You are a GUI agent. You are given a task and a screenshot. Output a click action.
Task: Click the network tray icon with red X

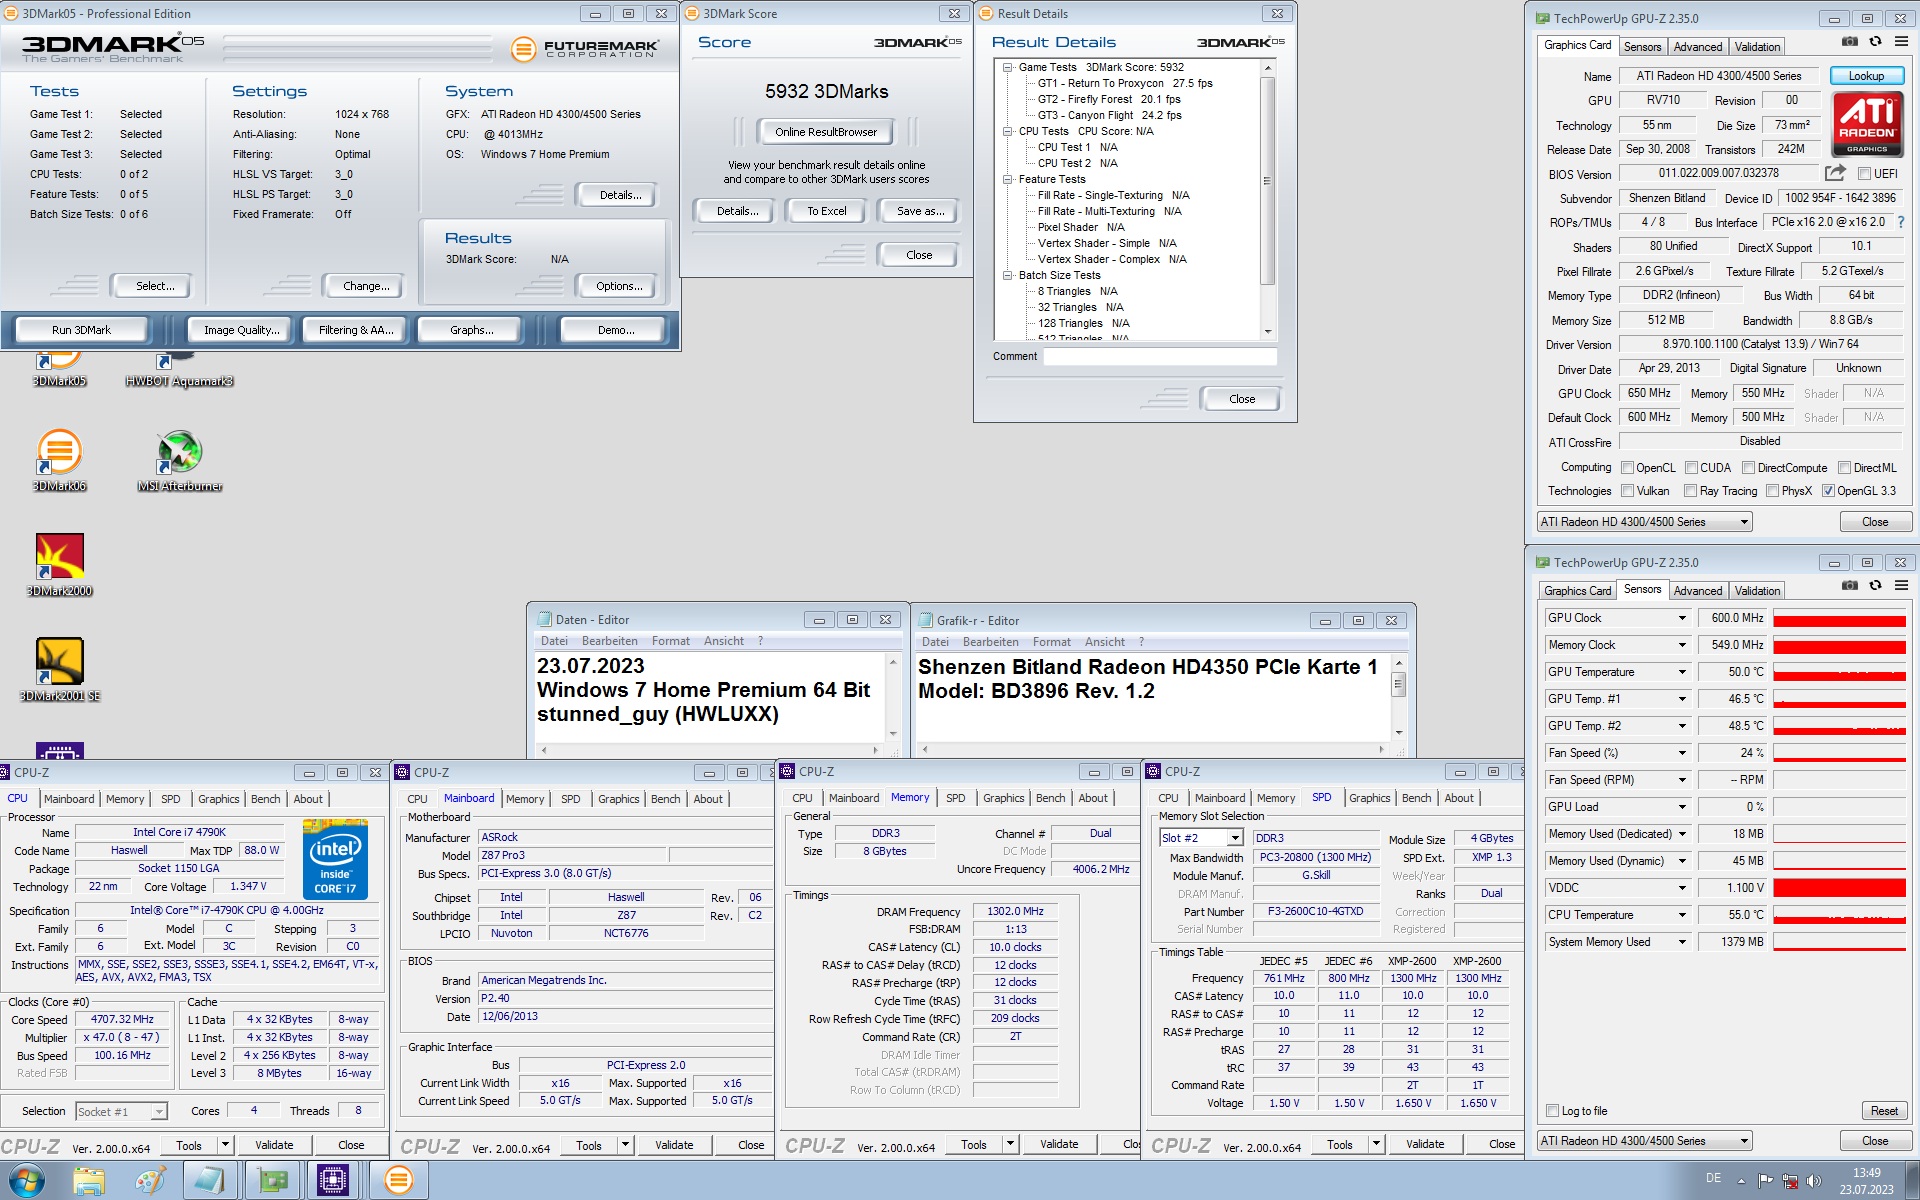point(1790,1181)
